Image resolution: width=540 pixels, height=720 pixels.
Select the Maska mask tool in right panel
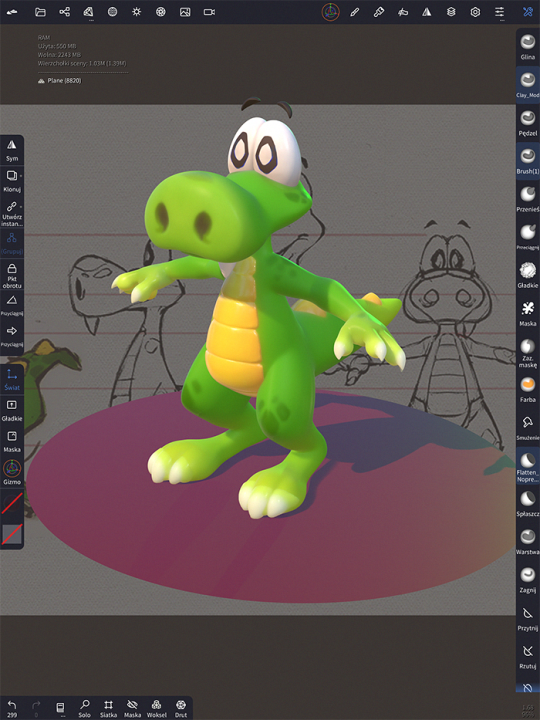pos(528,313)
